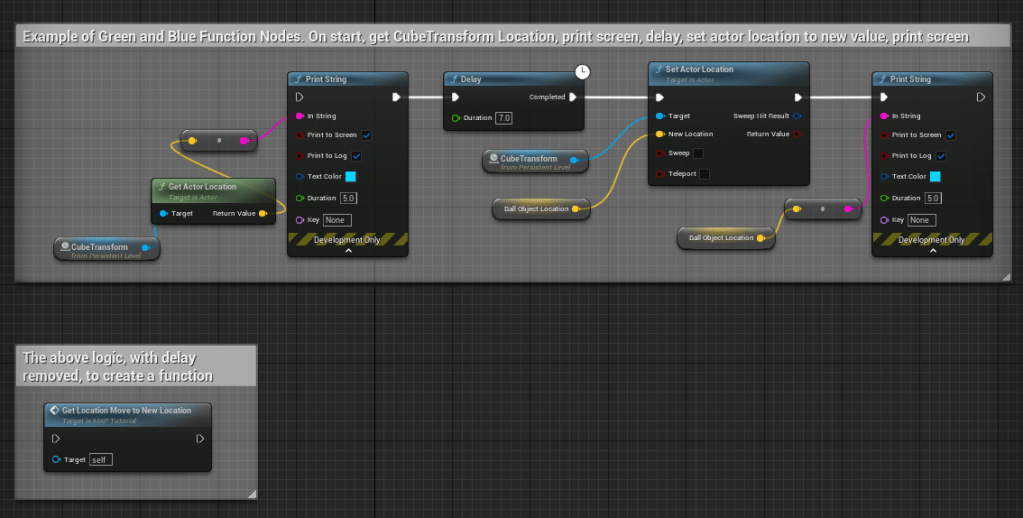Viewport: 1023px width, 518px height.
Task: Collapse the rightmost Print String node's advanced options
Action: pyautogui.click(x=932, y=251)
